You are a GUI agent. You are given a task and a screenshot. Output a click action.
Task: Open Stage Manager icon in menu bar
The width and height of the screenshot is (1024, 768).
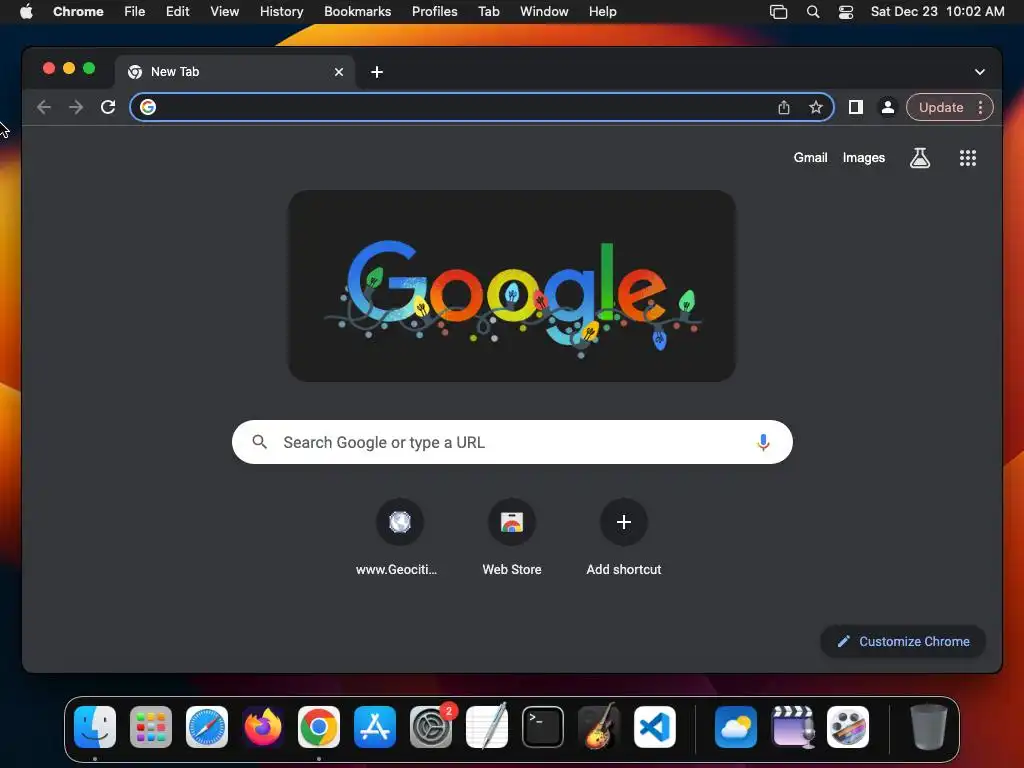pos(778,11)
